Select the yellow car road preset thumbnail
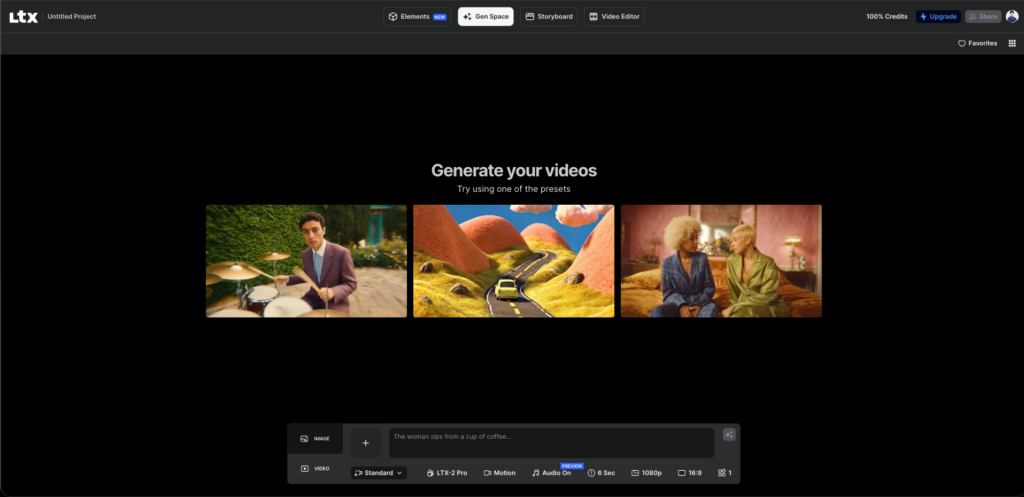 [513, 261]
